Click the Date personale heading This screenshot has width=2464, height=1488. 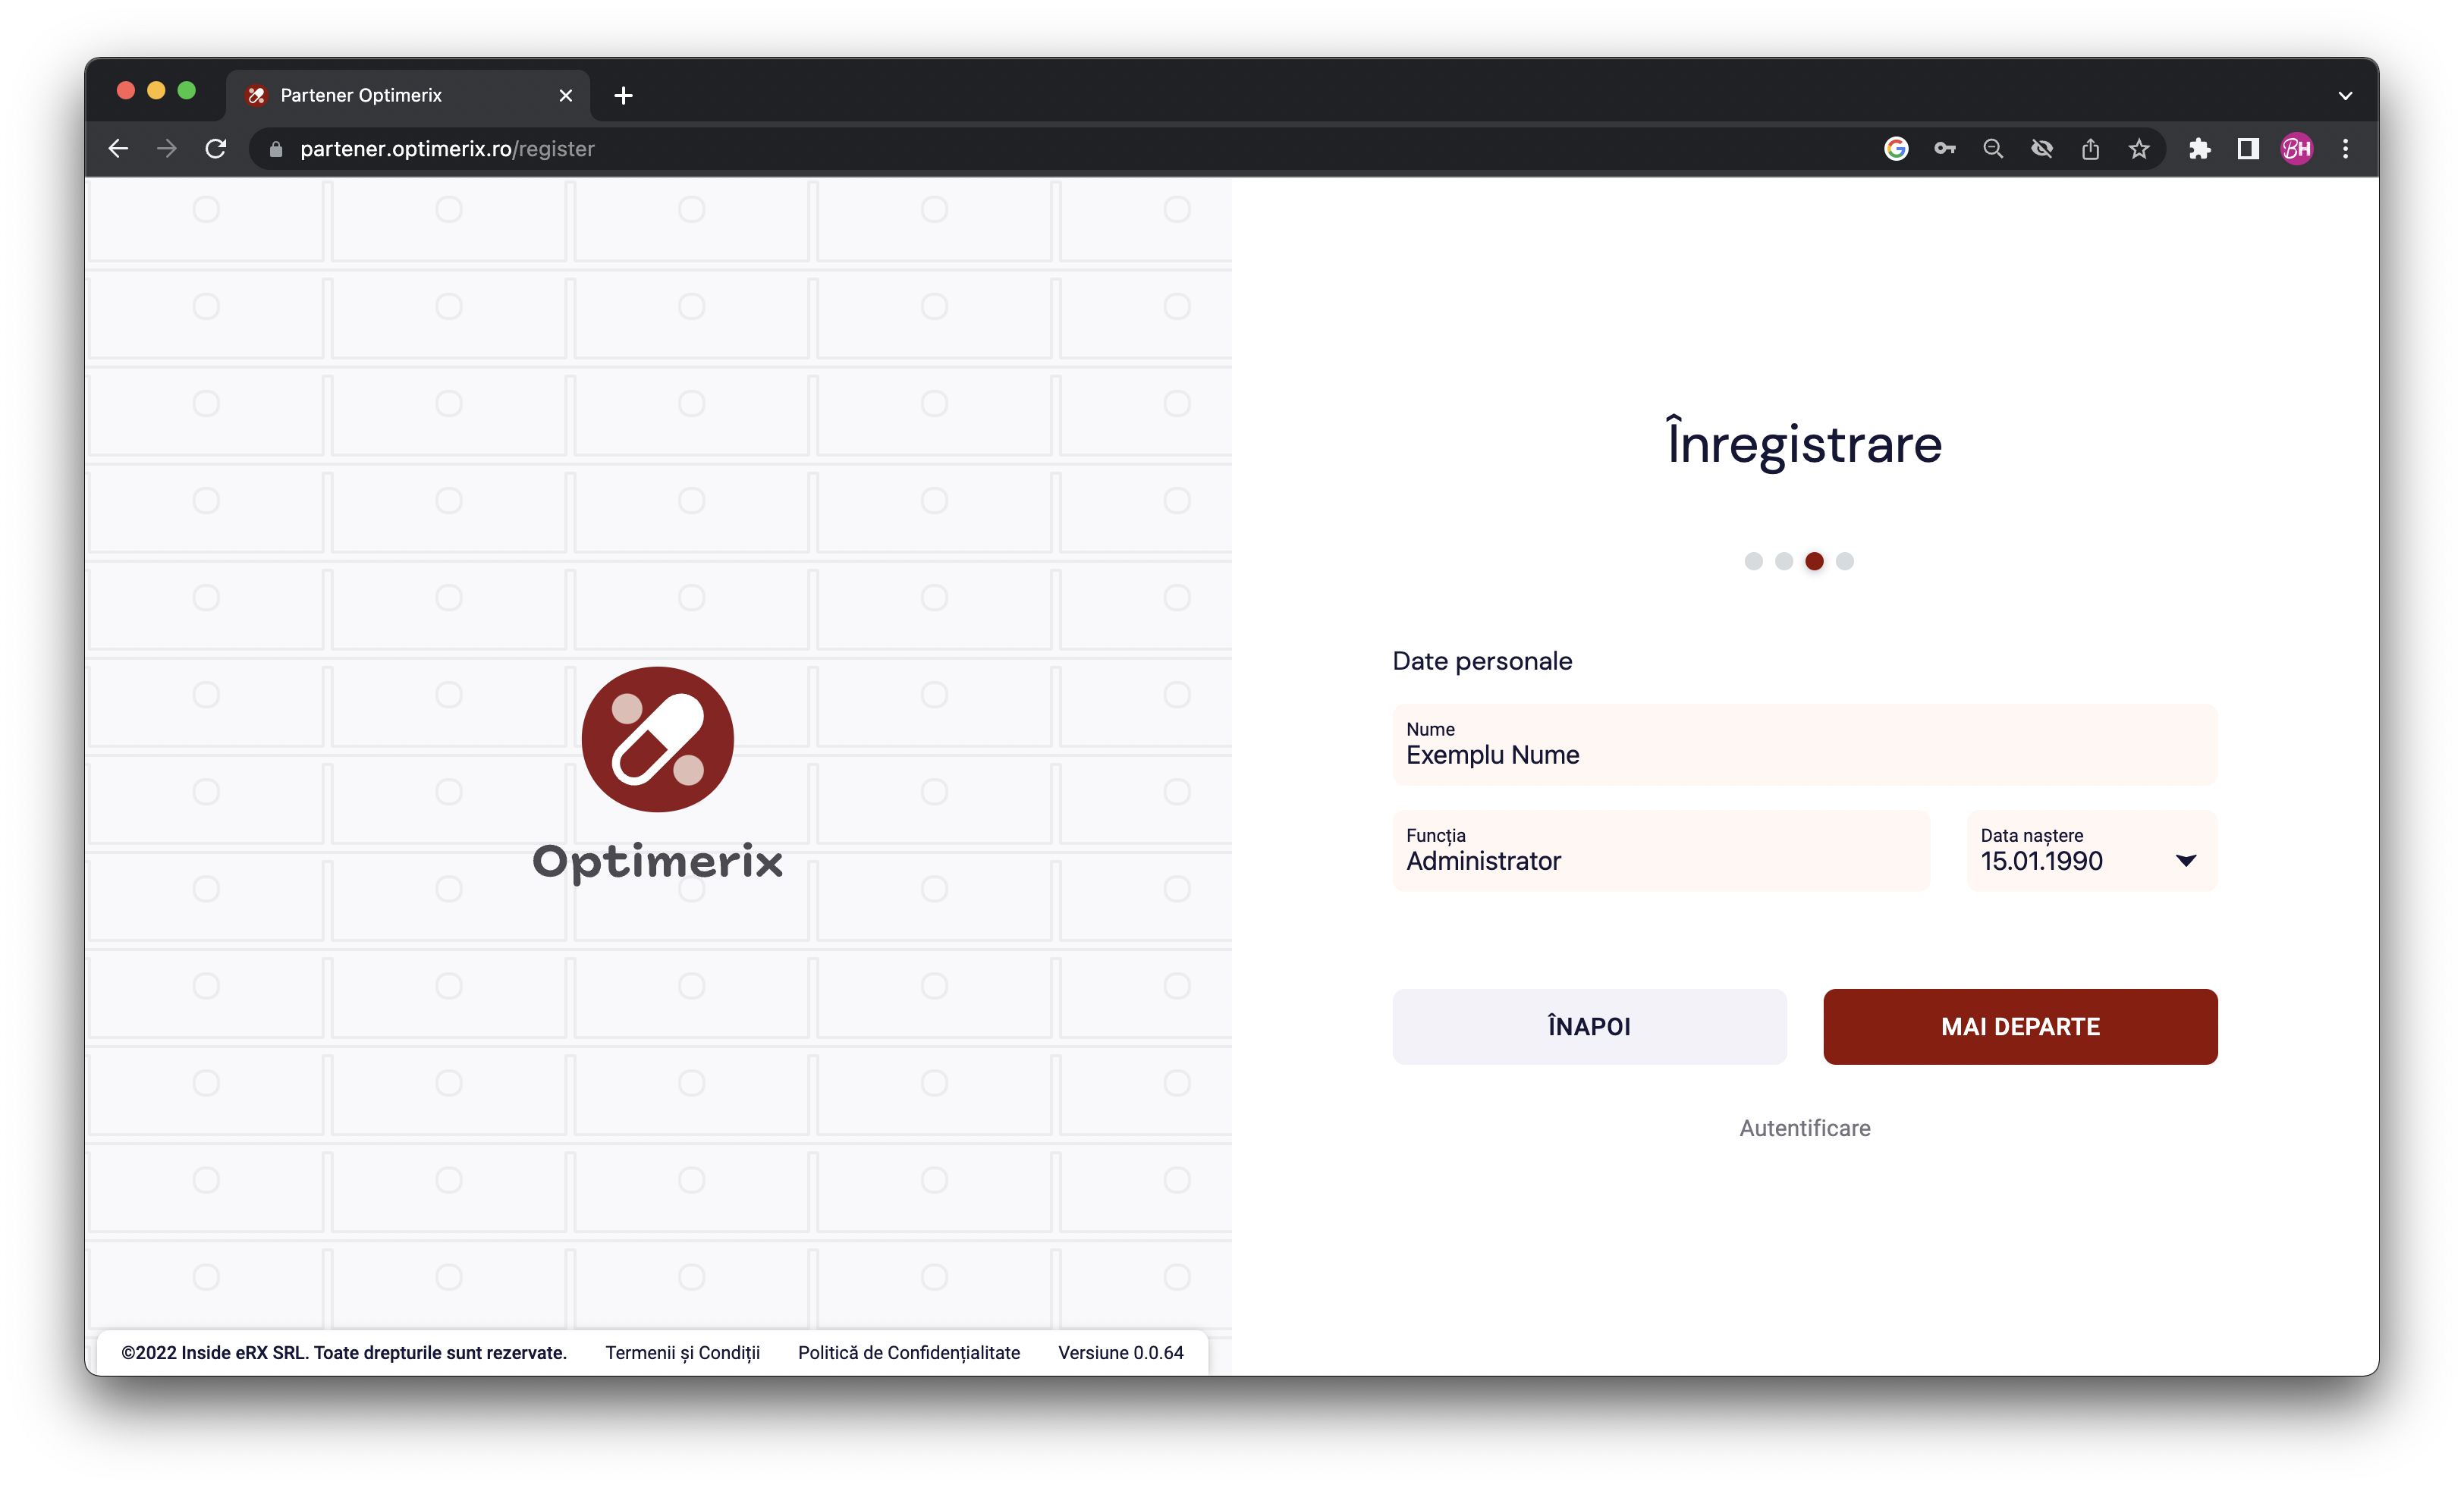tap(1482, 661)
